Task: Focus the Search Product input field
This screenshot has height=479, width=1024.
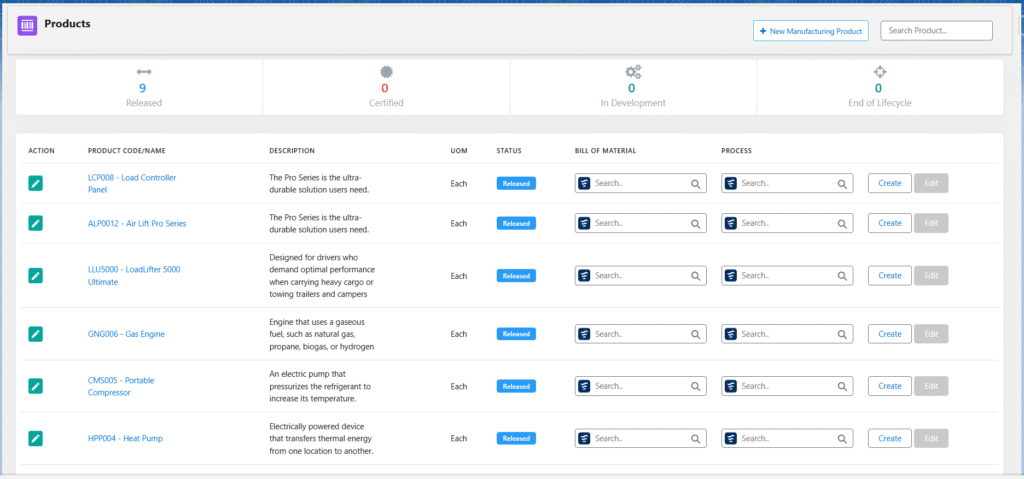Action: pyautogui.click(x=936, y=31)
